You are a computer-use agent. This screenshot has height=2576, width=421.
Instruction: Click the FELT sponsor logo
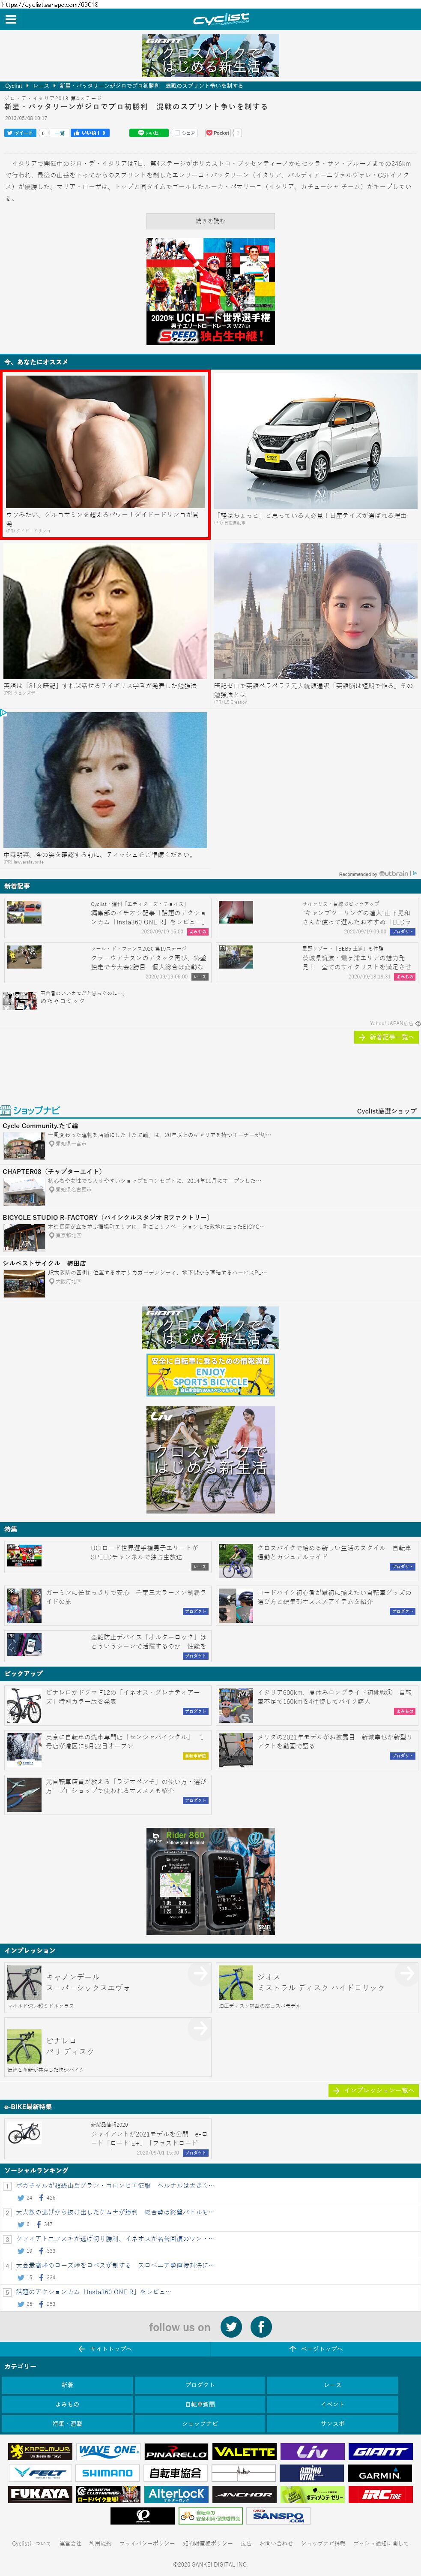[x=40, y=2473]
